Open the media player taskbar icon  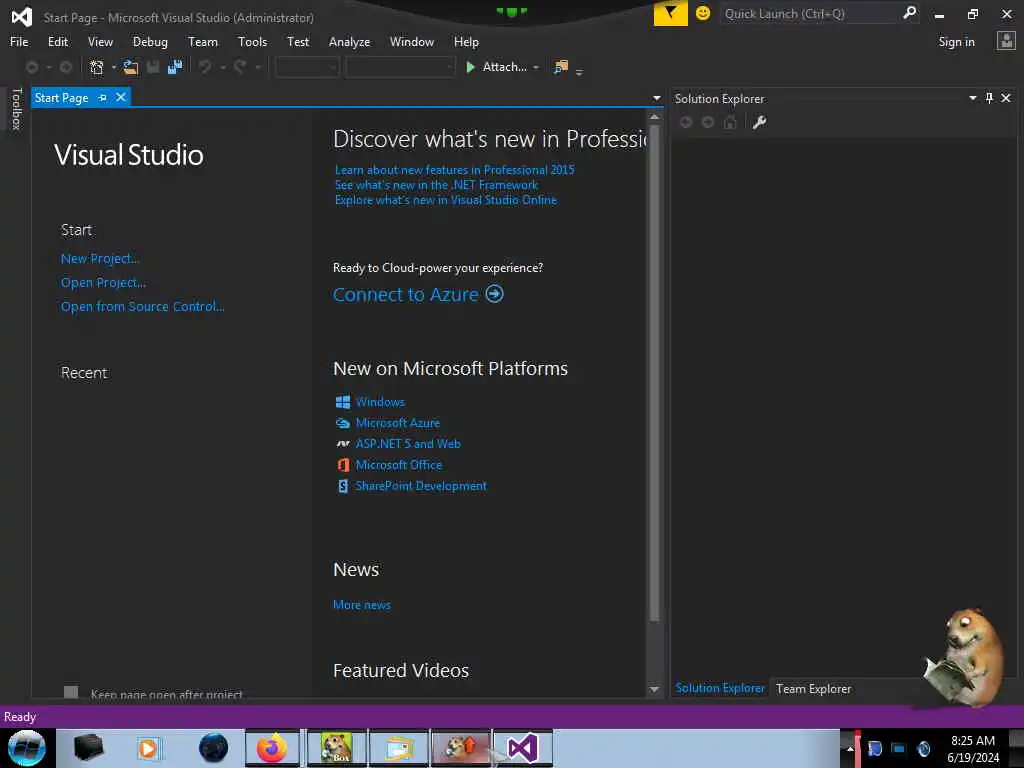click(149, 748)
